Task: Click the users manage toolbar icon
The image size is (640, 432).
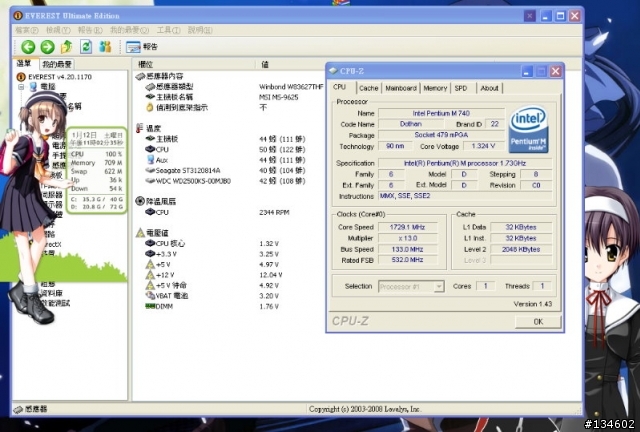Action: (x=105, y=47)
